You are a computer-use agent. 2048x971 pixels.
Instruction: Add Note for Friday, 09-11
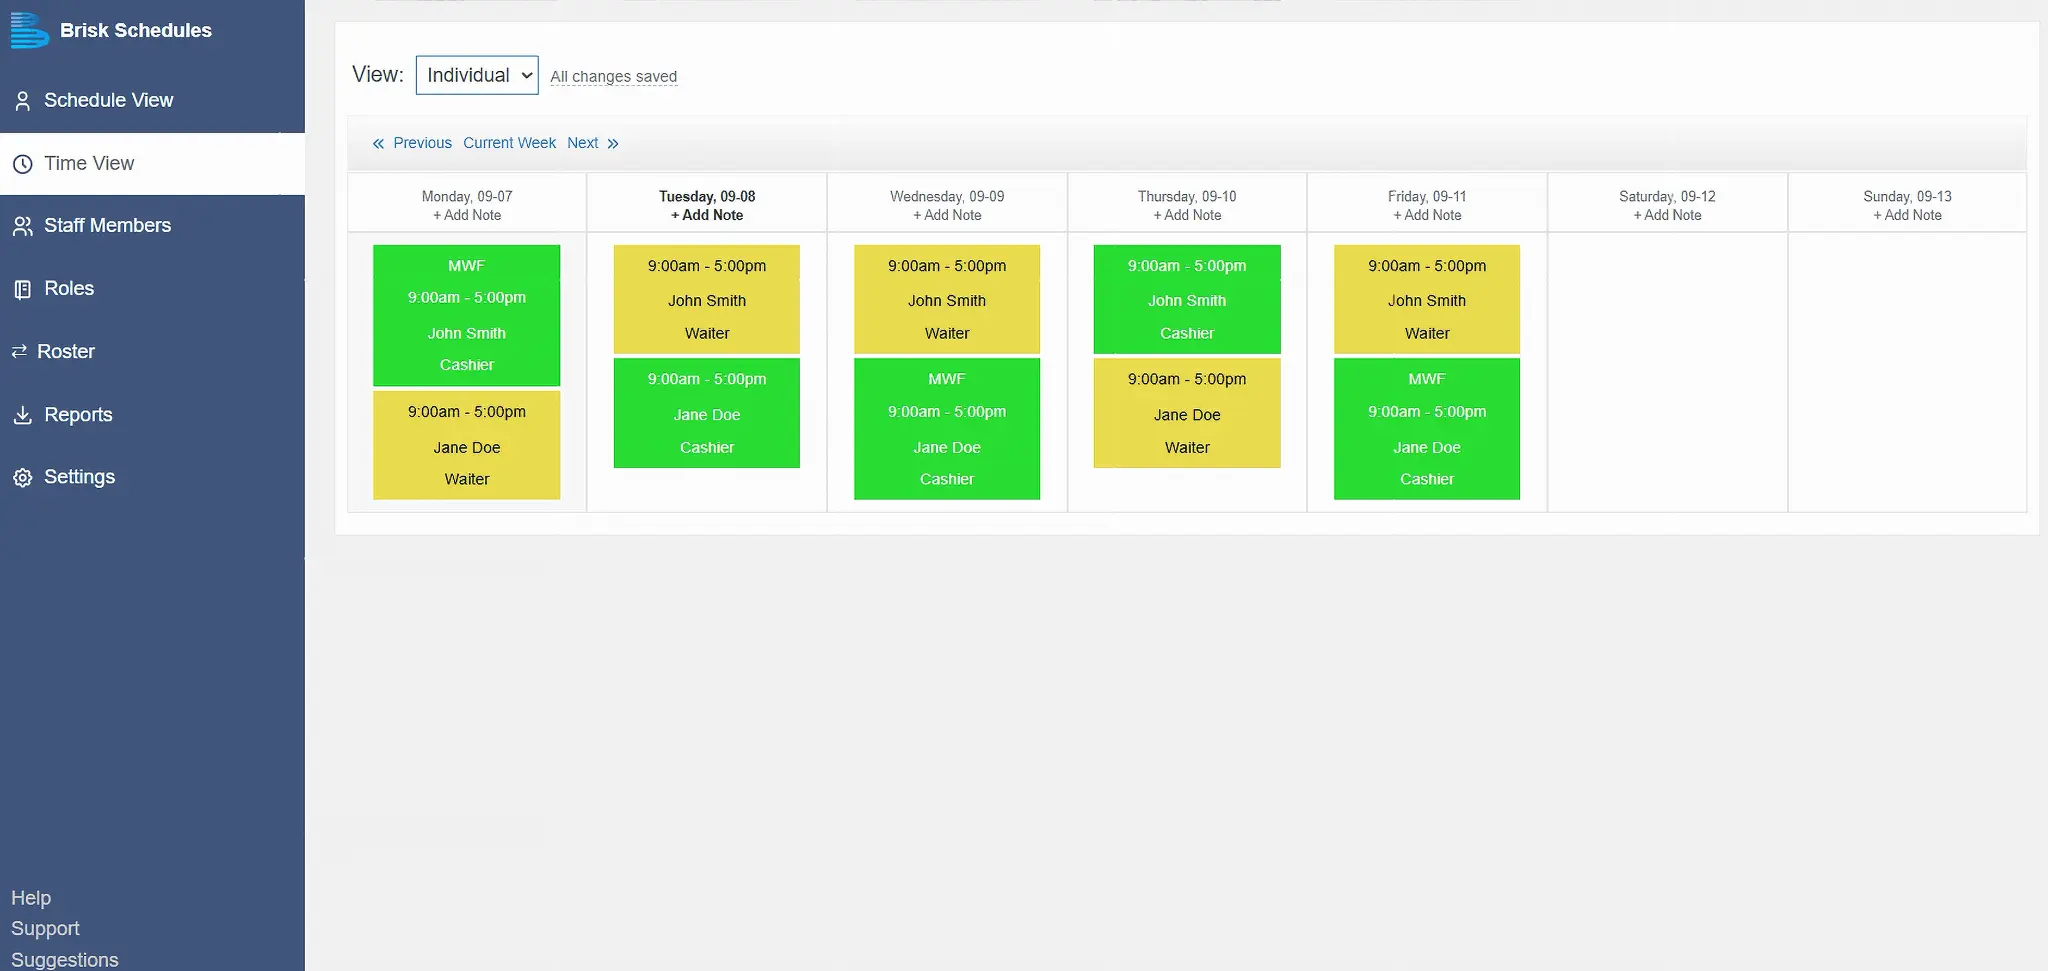tap(1427, 215)
